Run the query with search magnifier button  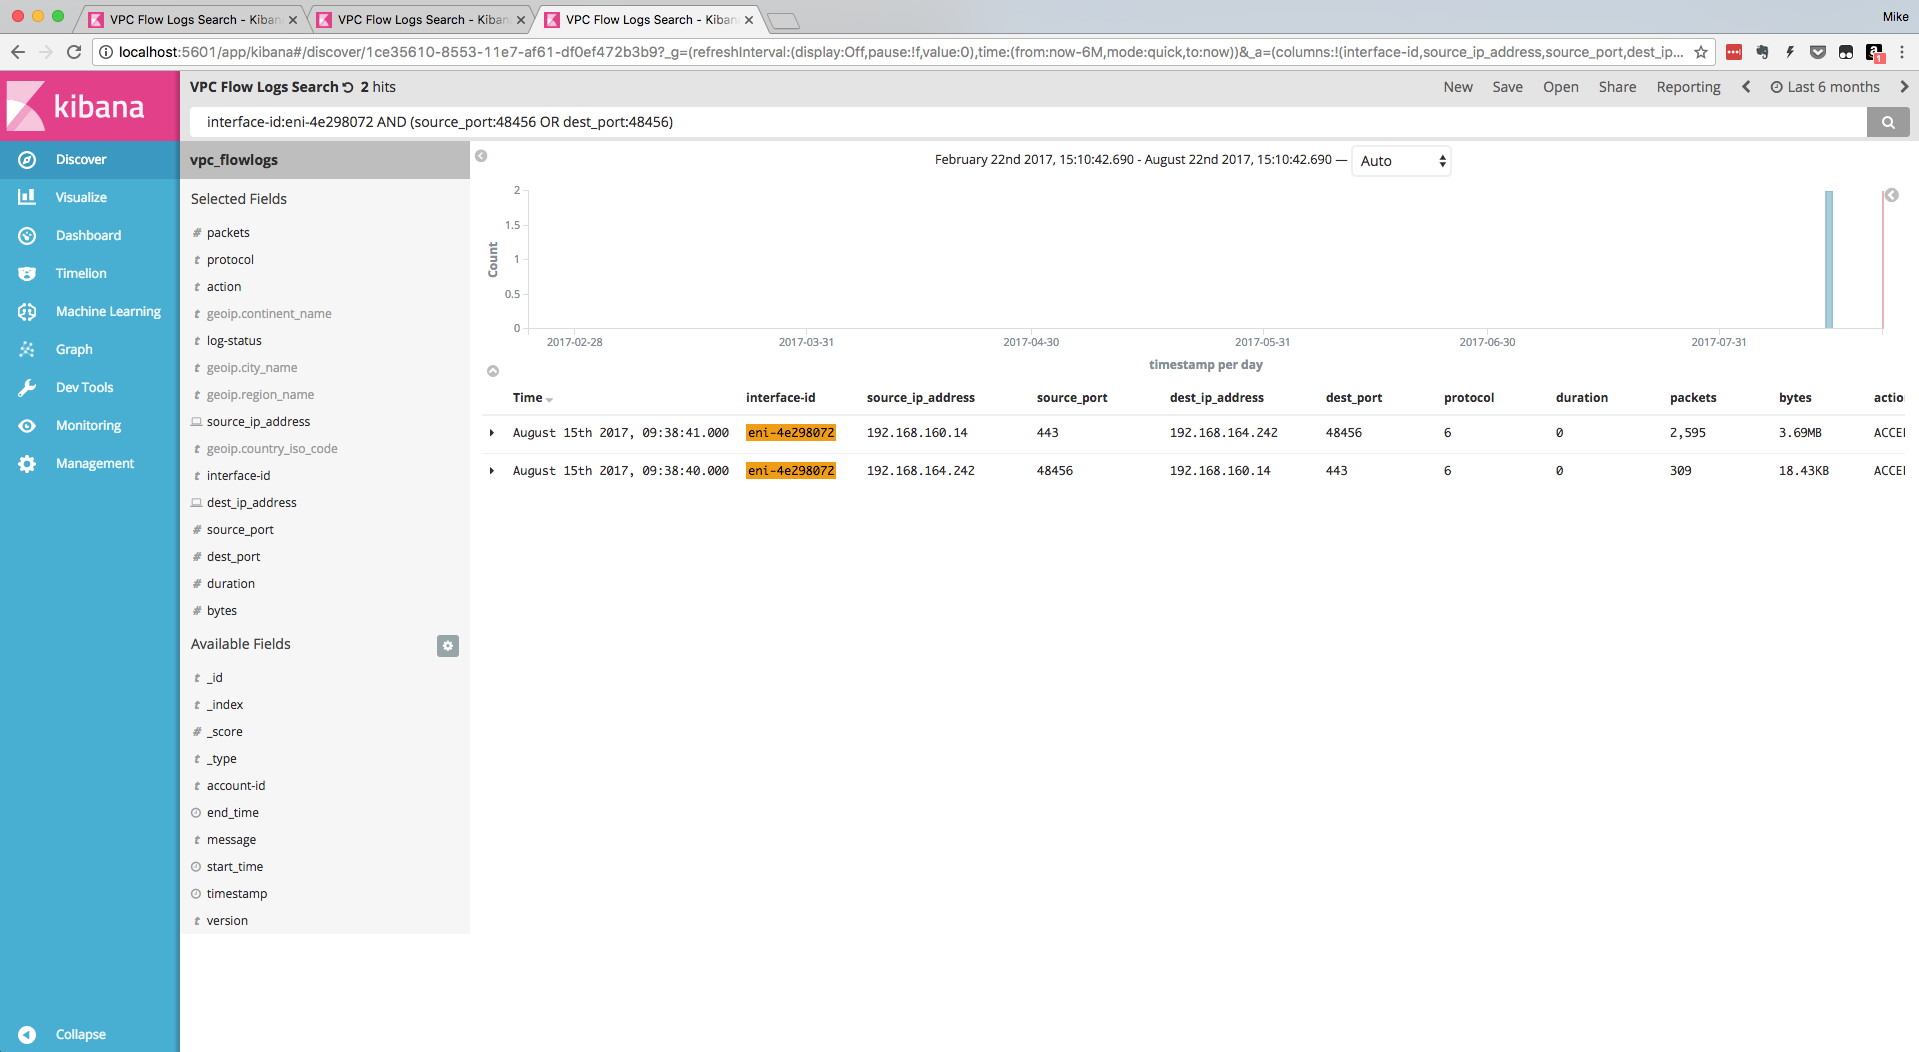1888,122
